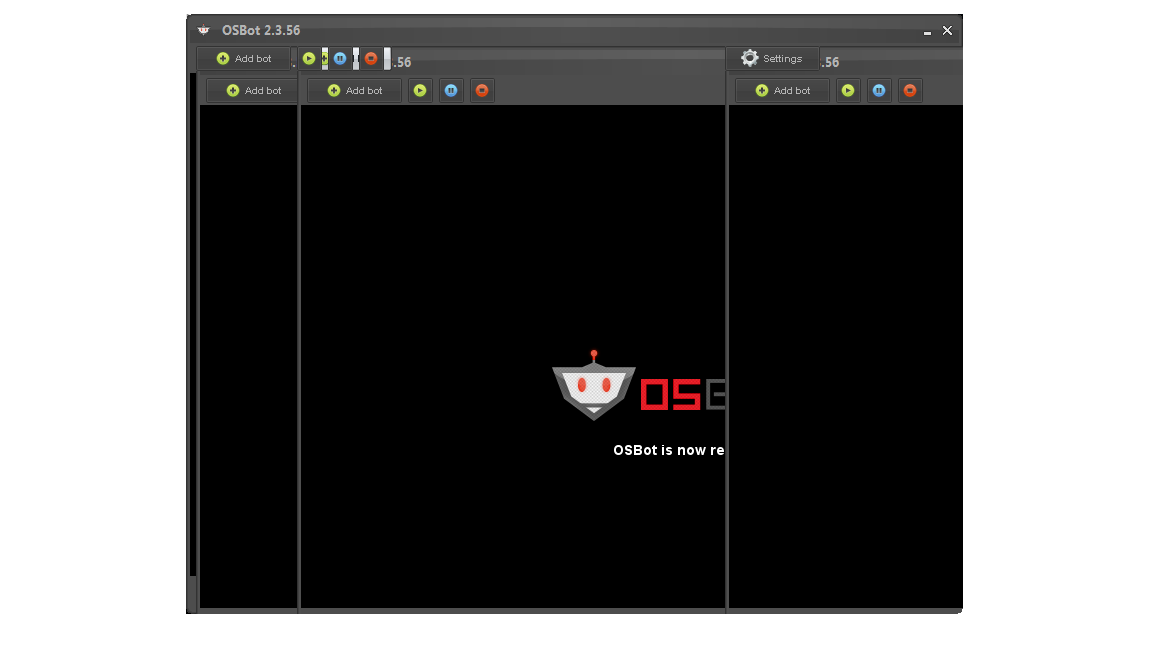Hit the stop icon in the middle logo panel
The width and height of the screenshot is (1175, 648).
point(482,91)
